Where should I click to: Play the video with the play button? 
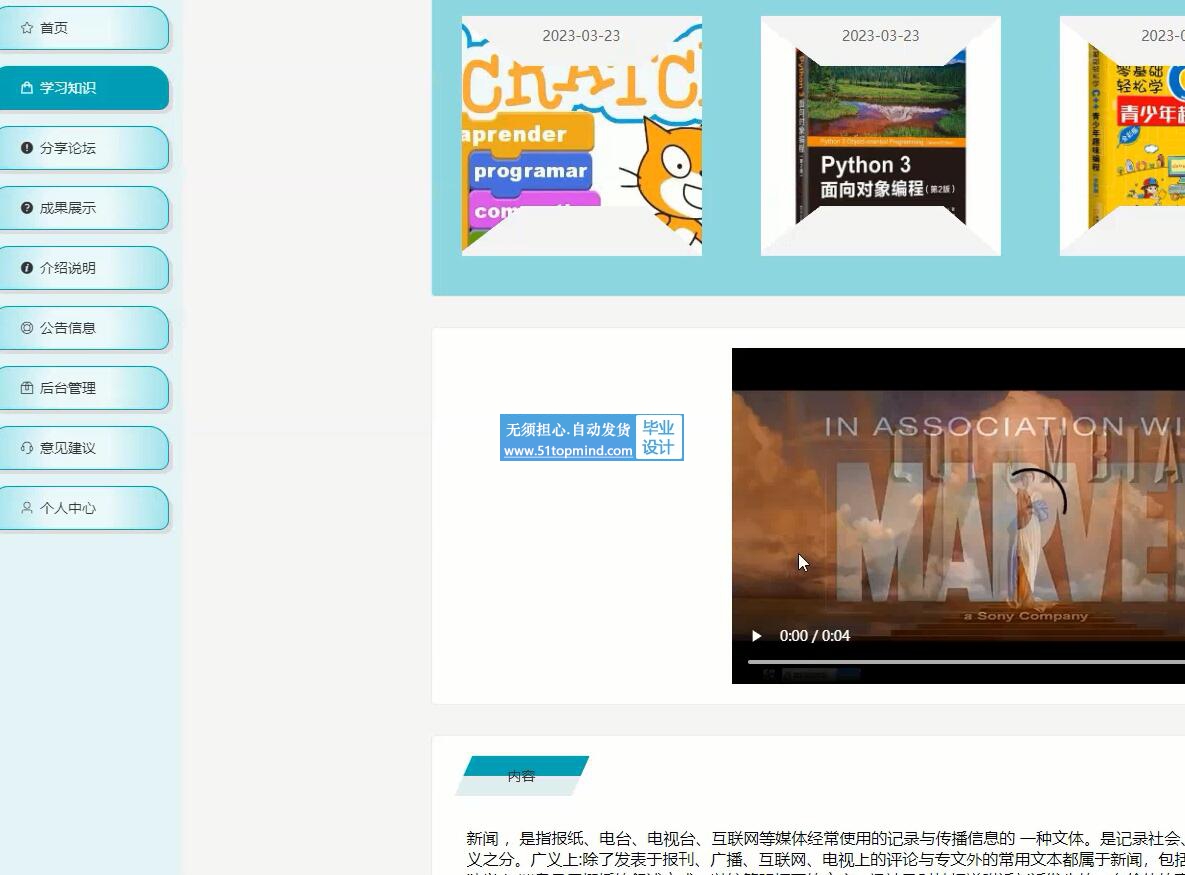coord(757,636)
